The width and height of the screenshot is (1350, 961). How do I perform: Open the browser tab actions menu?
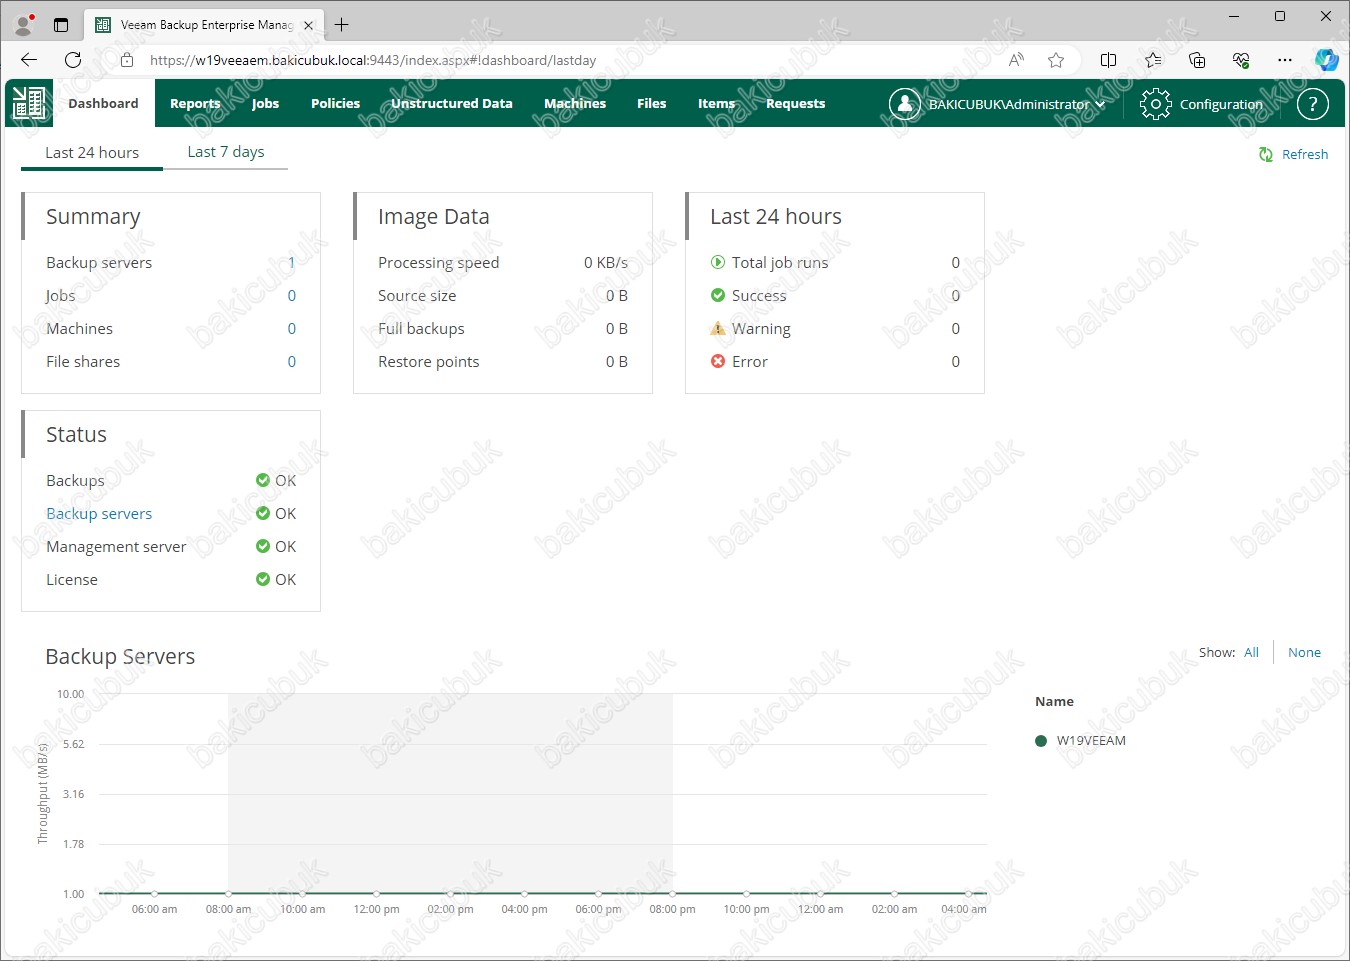click(61, 25)
